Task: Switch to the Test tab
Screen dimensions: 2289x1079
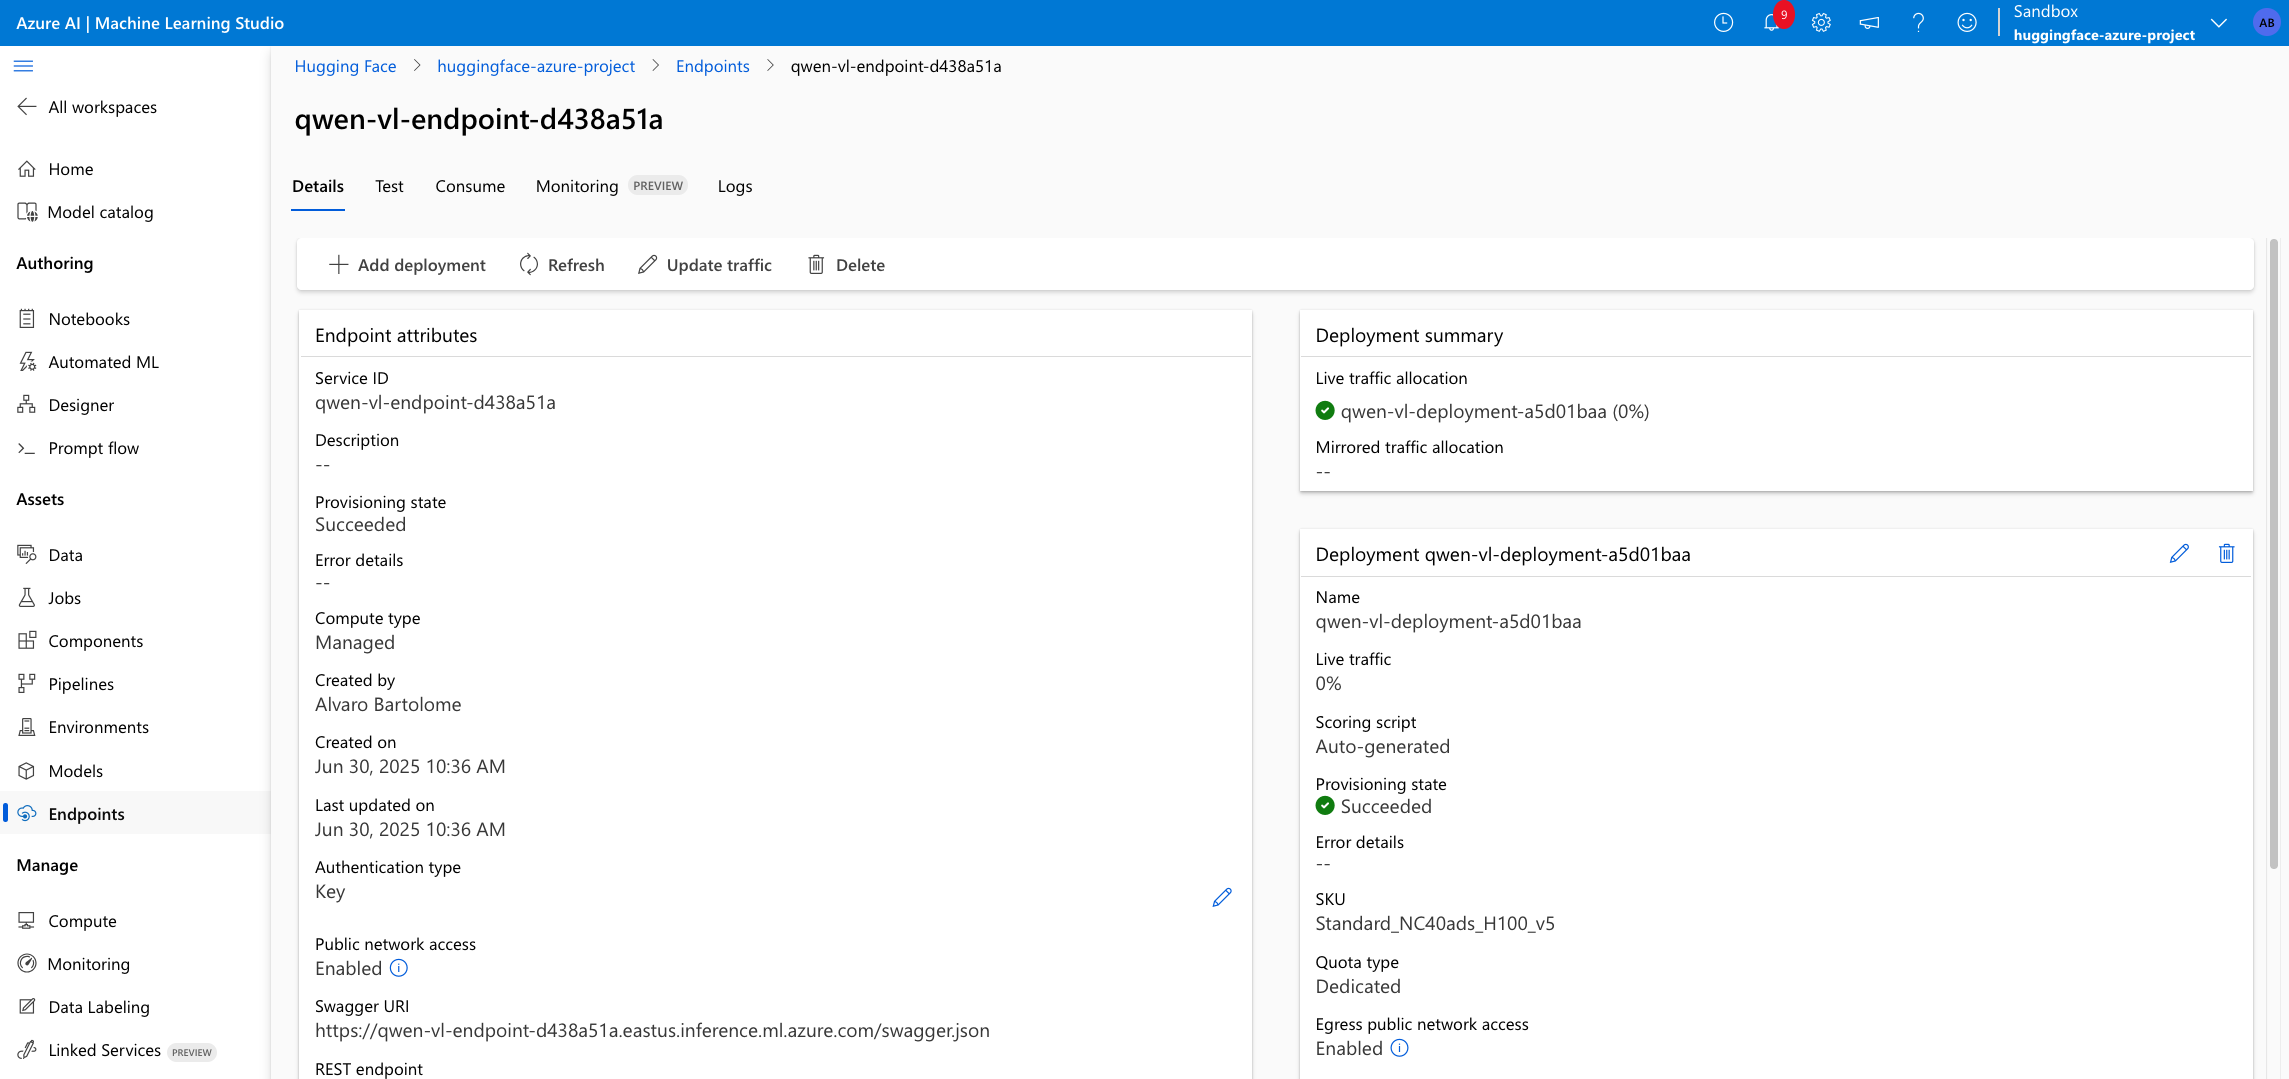Action: pyautogui.click(x=389, y=186)
